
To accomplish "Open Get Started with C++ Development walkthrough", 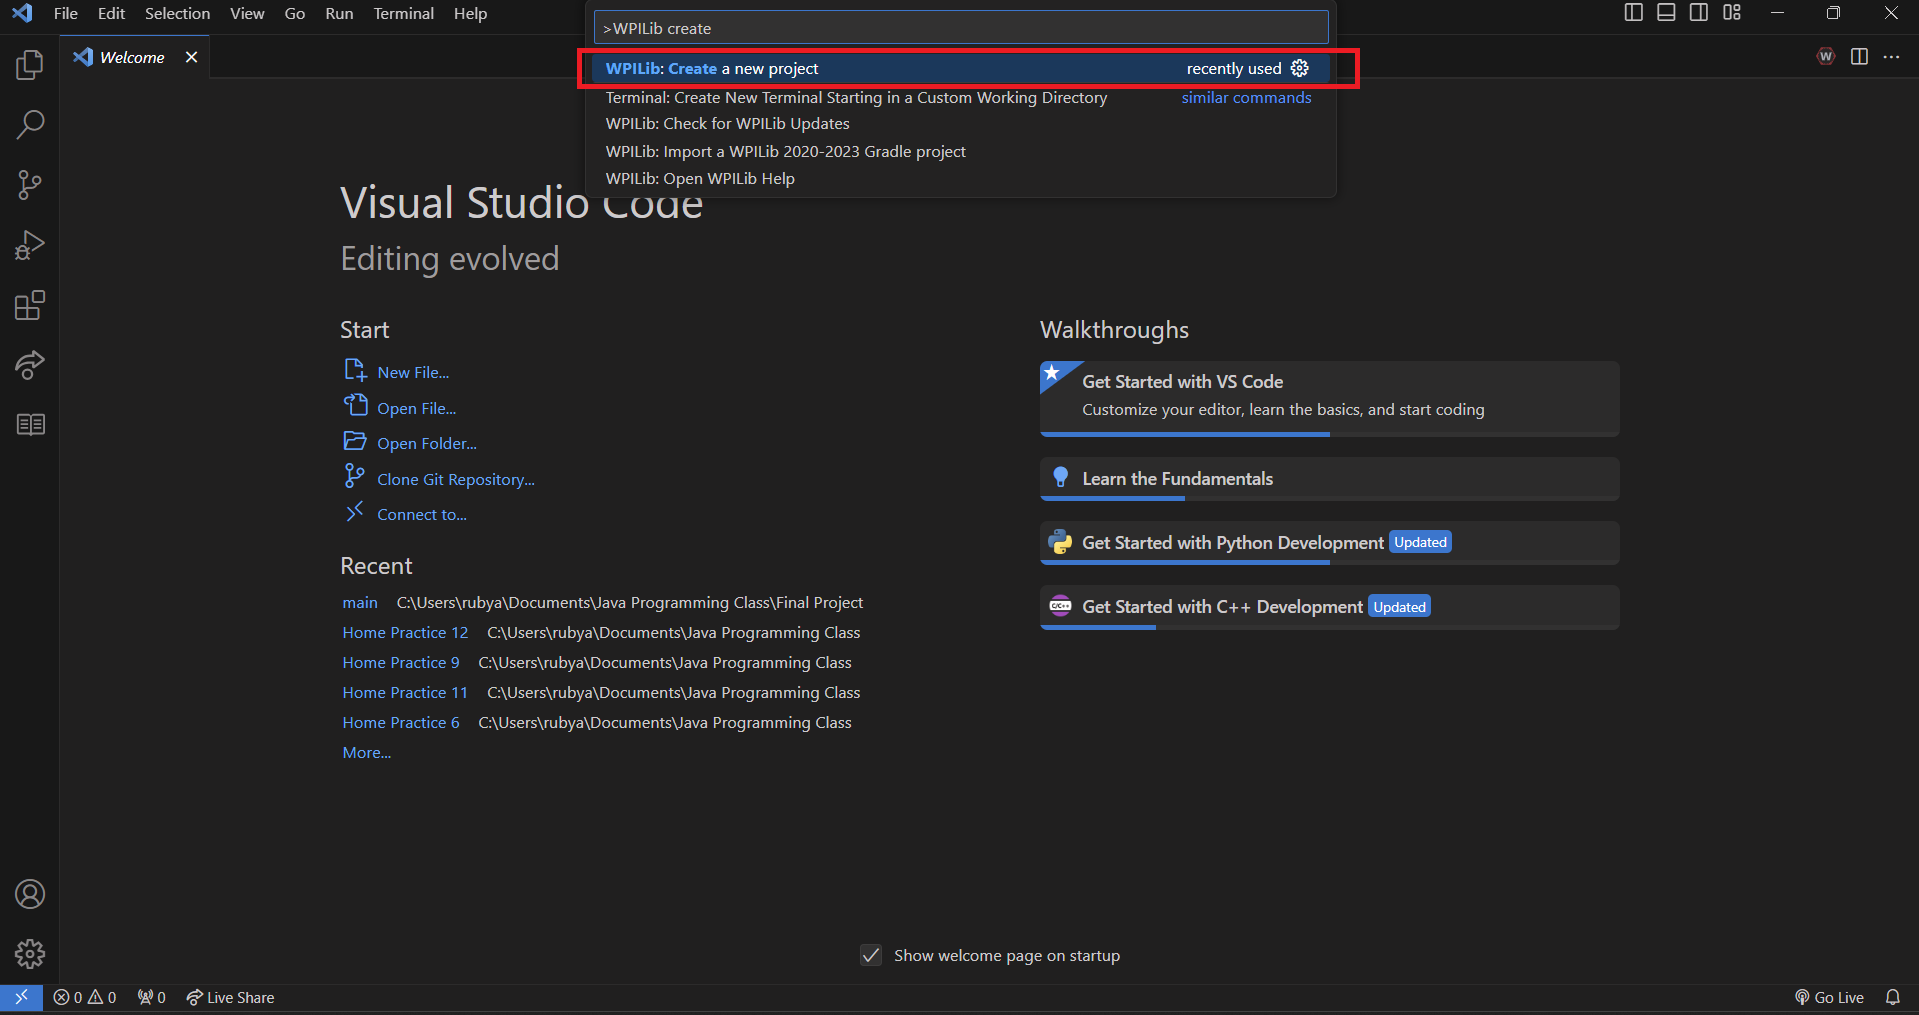I will coord(1329,607).
